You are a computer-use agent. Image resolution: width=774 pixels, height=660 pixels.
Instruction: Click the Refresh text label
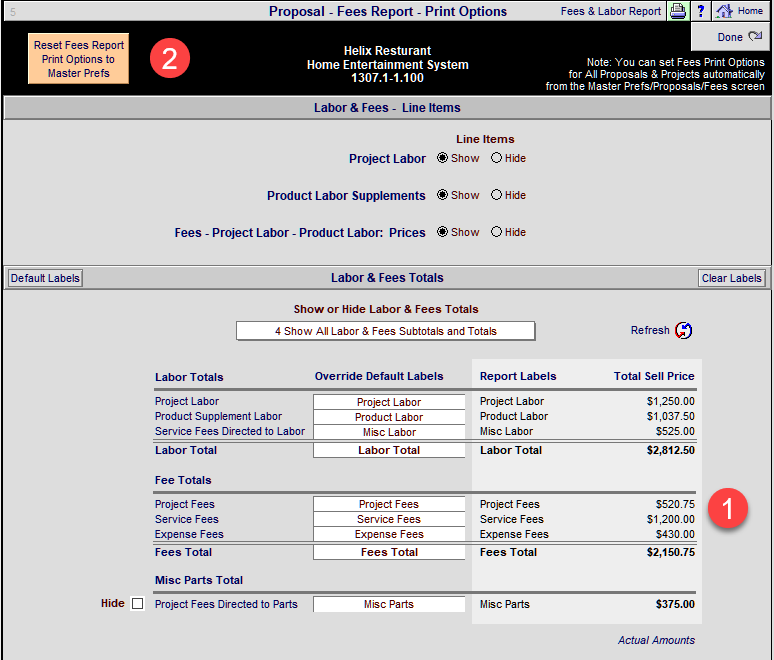tap(650, 330)
